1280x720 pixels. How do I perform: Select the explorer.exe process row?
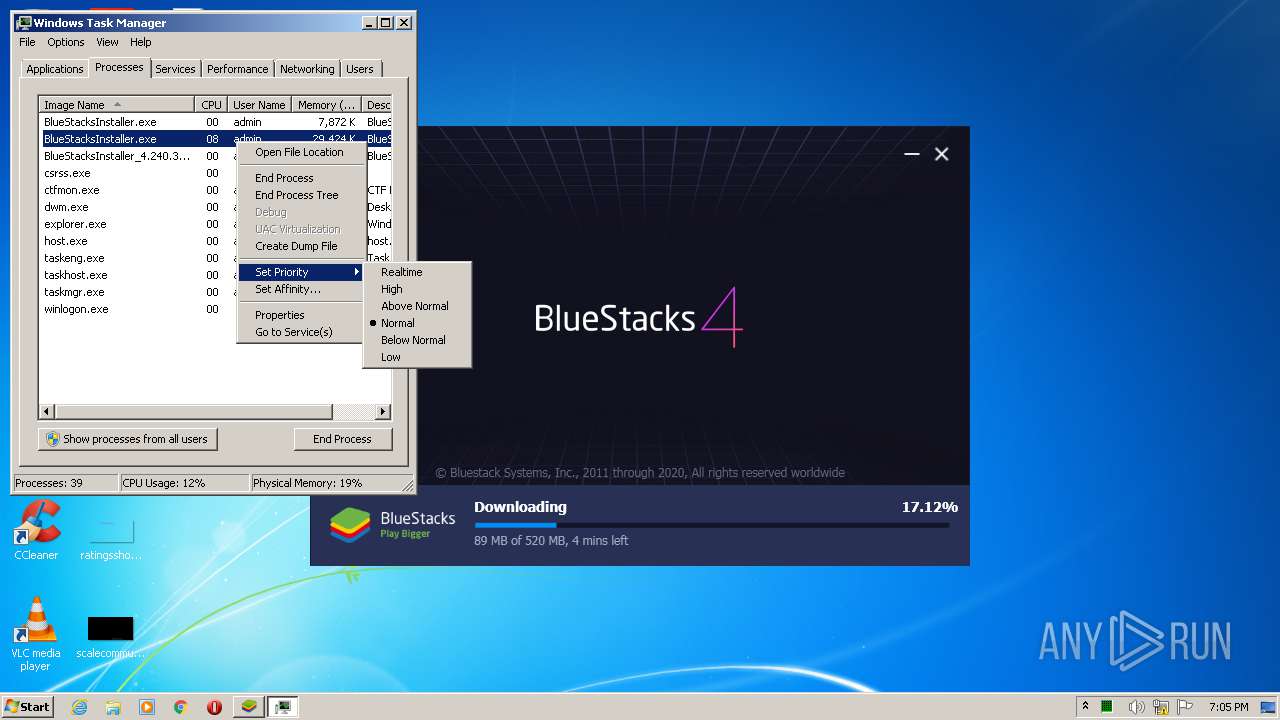(138, 224)
